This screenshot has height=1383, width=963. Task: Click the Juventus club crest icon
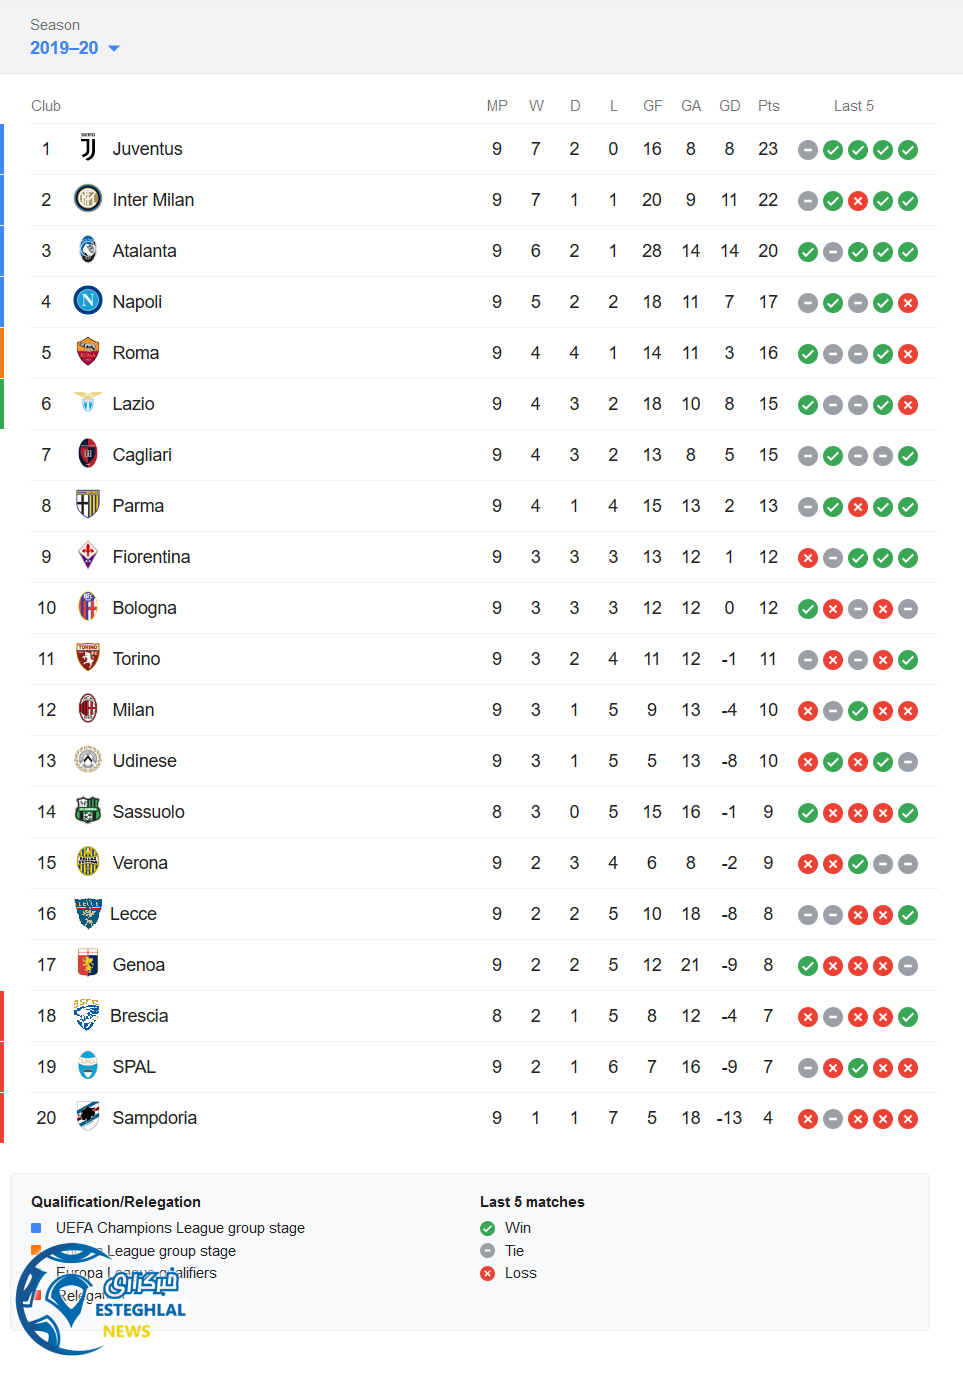point(88,149)
